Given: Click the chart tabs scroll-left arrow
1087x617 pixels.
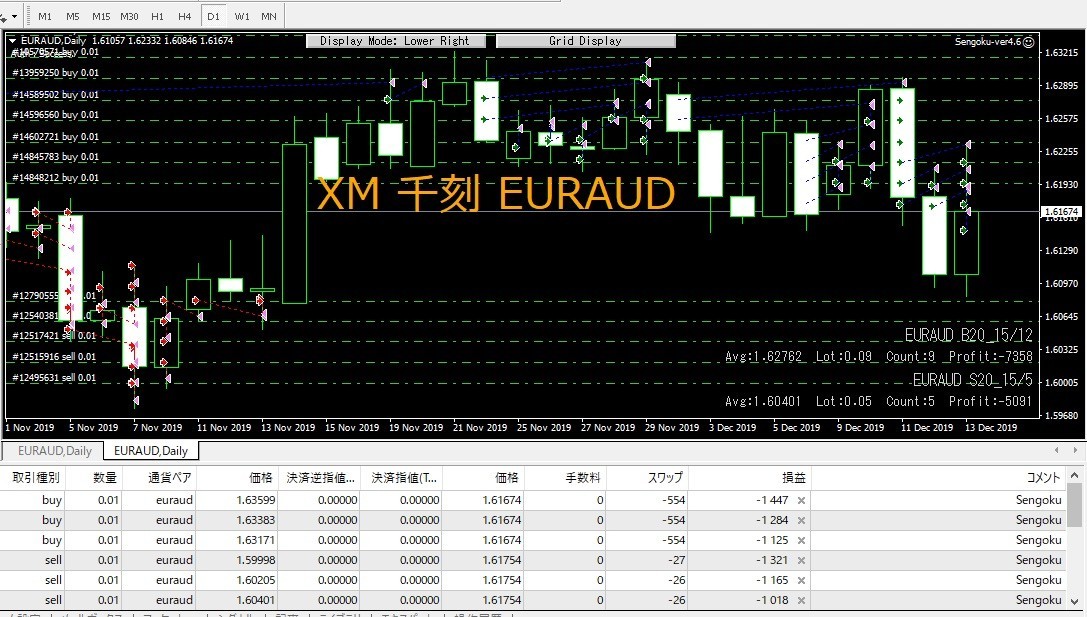Looking at the screenshot, I should pyautogui.click(x=1056, y=451).
